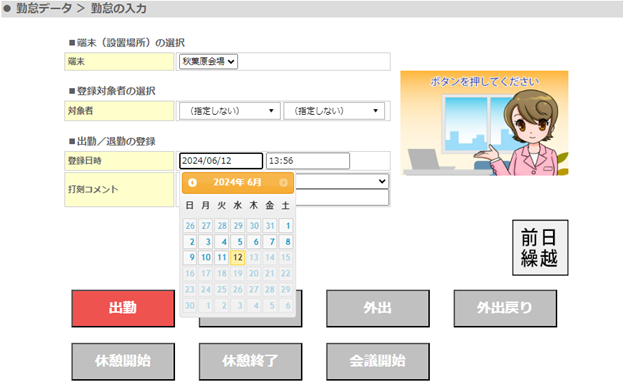The width and height of the screenshot is (623, 389).
Task: Select June 5 in calendar
Action: [x=238, y=242]
